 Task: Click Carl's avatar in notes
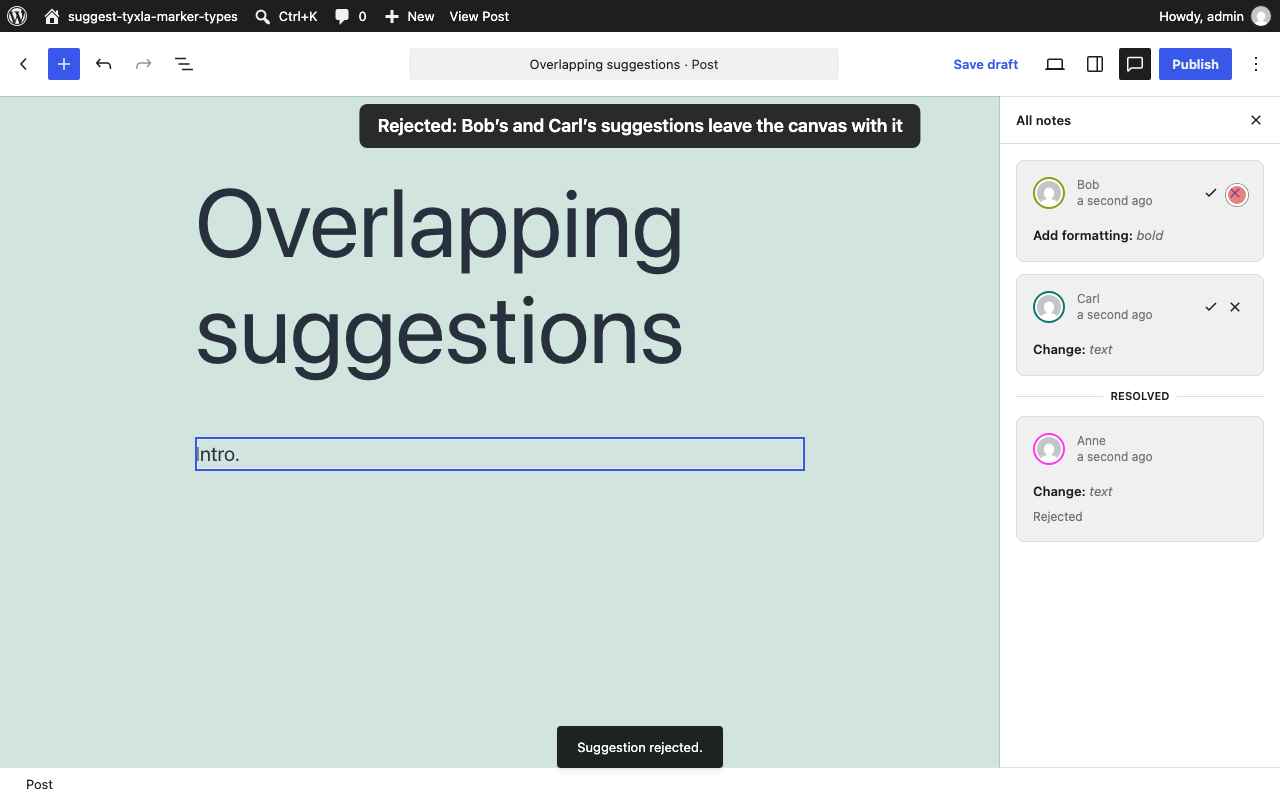pyautogui.click(x=1049, y=307)
